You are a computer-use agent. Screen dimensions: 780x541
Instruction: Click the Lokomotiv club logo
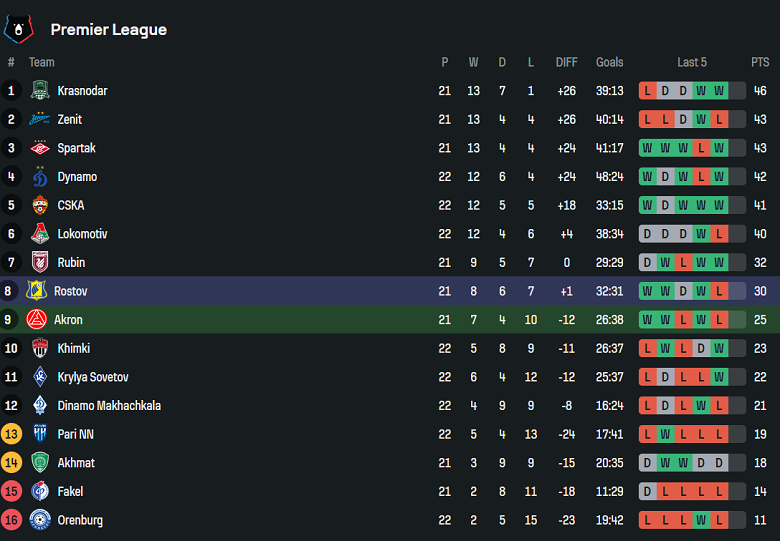(40, 234)
